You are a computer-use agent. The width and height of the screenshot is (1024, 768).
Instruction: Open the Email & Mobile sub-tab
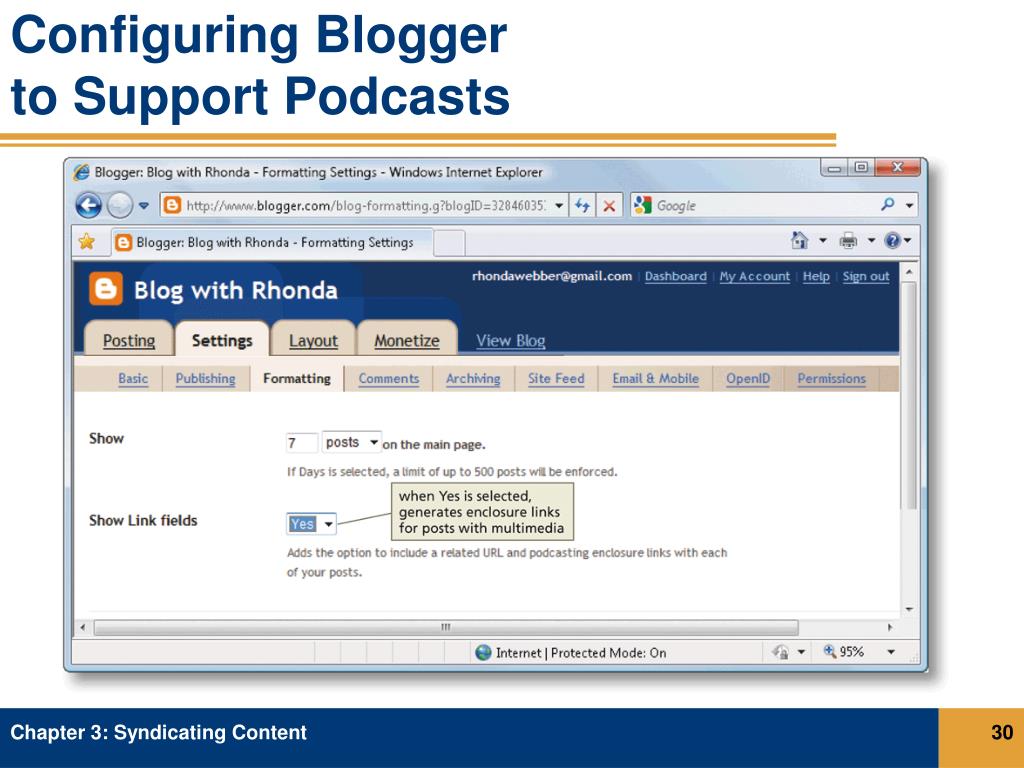[656, 379]
